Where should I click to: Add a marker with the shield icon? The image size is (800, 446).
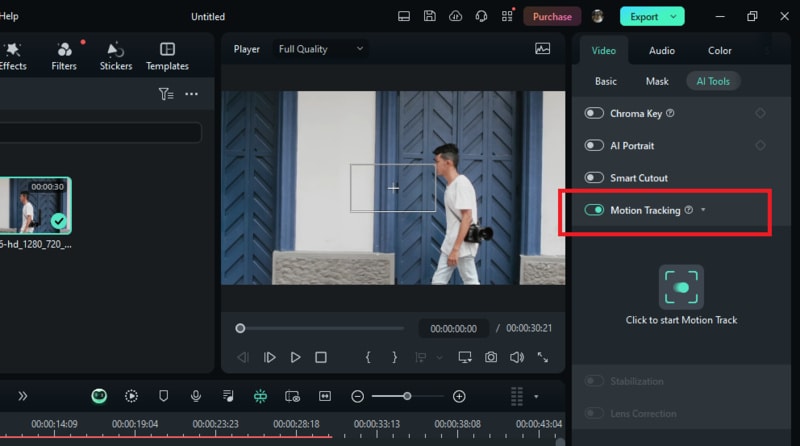coord(163,396)
